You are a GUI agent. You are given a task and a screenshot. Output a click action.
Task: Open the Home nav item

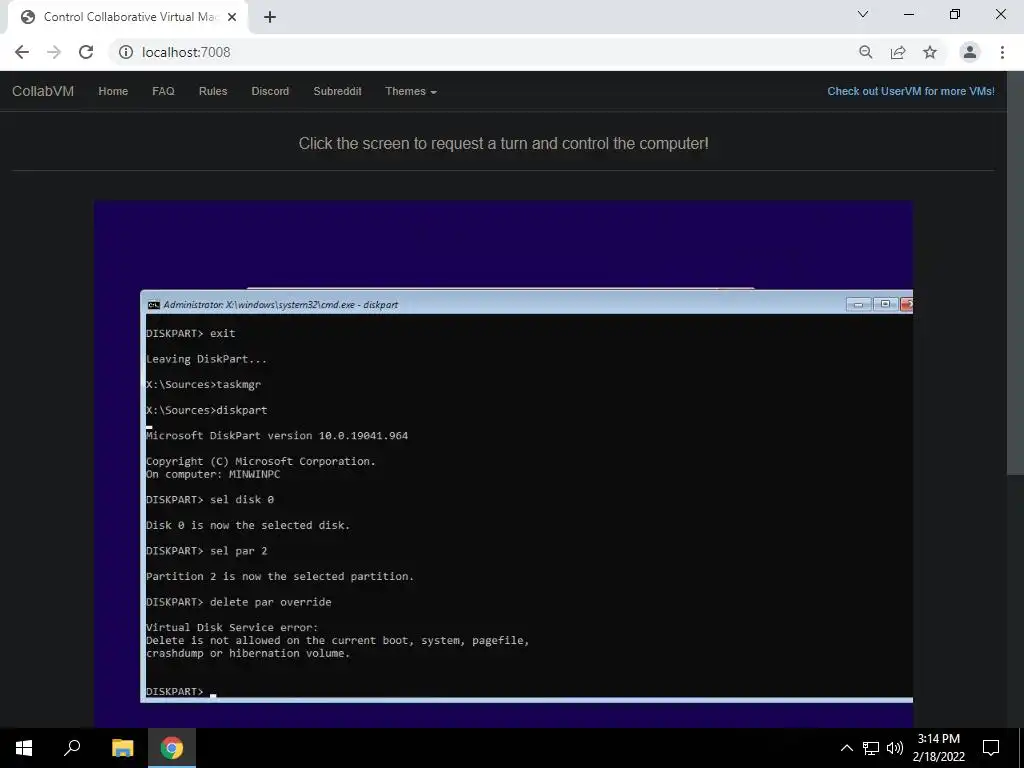[x=113, y=91]
